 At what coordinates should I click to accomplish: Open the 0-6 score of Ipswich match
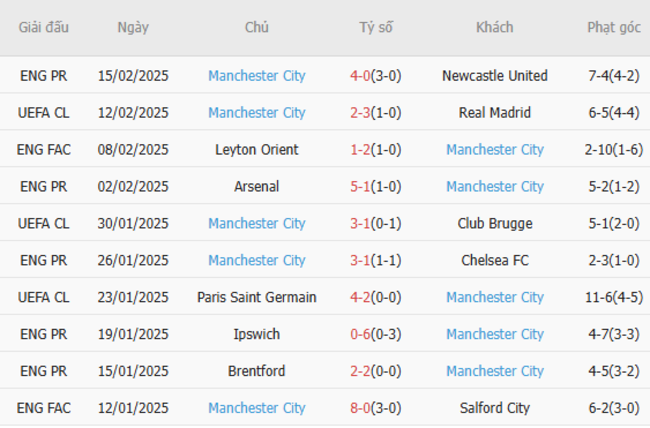tap(361, 335)
